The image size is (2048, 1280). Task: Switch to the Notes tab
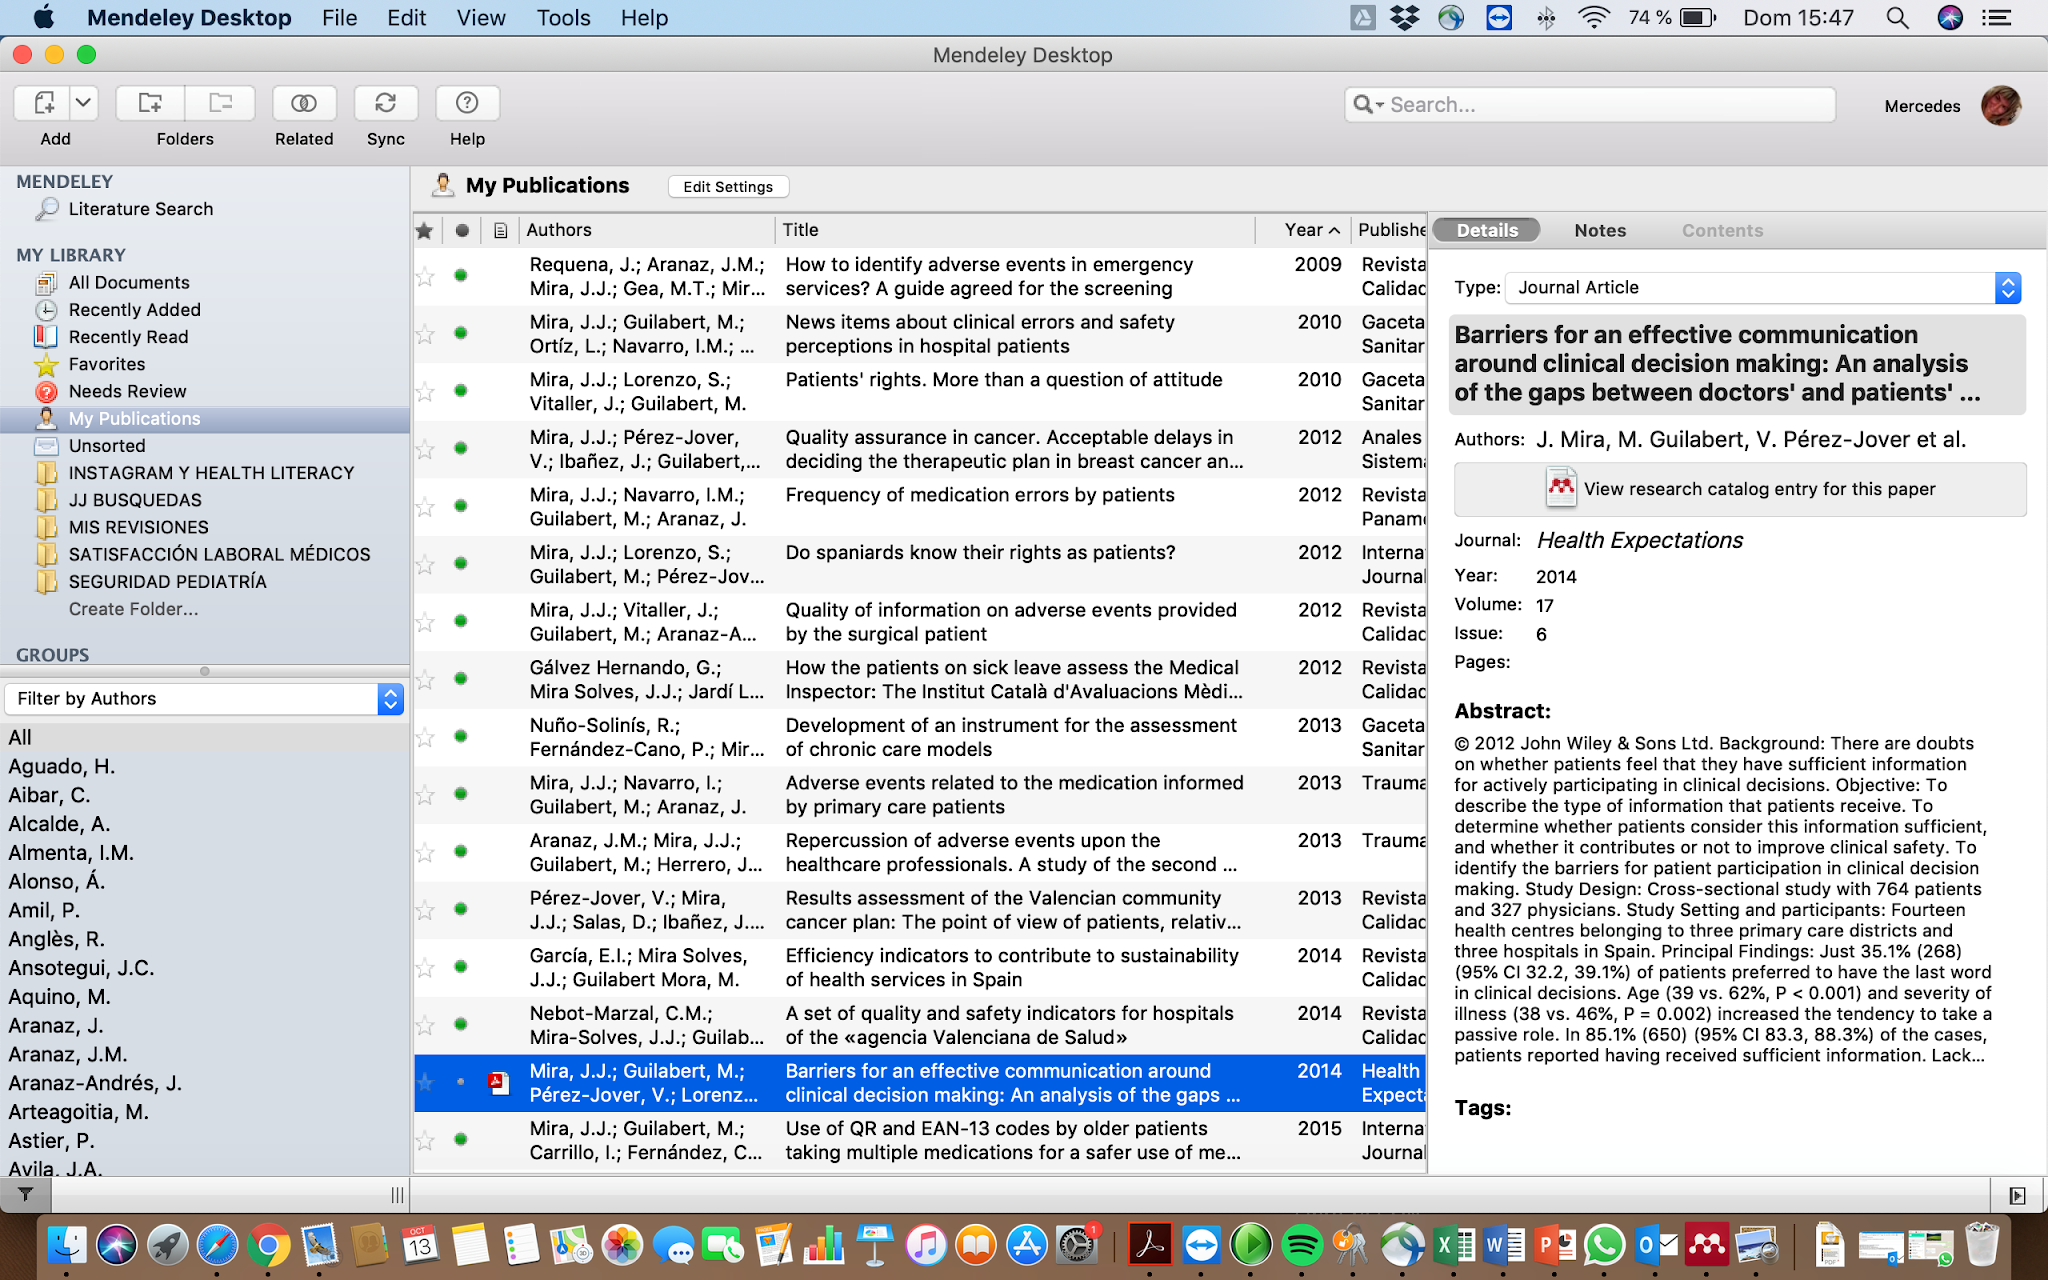[1599, 231]
